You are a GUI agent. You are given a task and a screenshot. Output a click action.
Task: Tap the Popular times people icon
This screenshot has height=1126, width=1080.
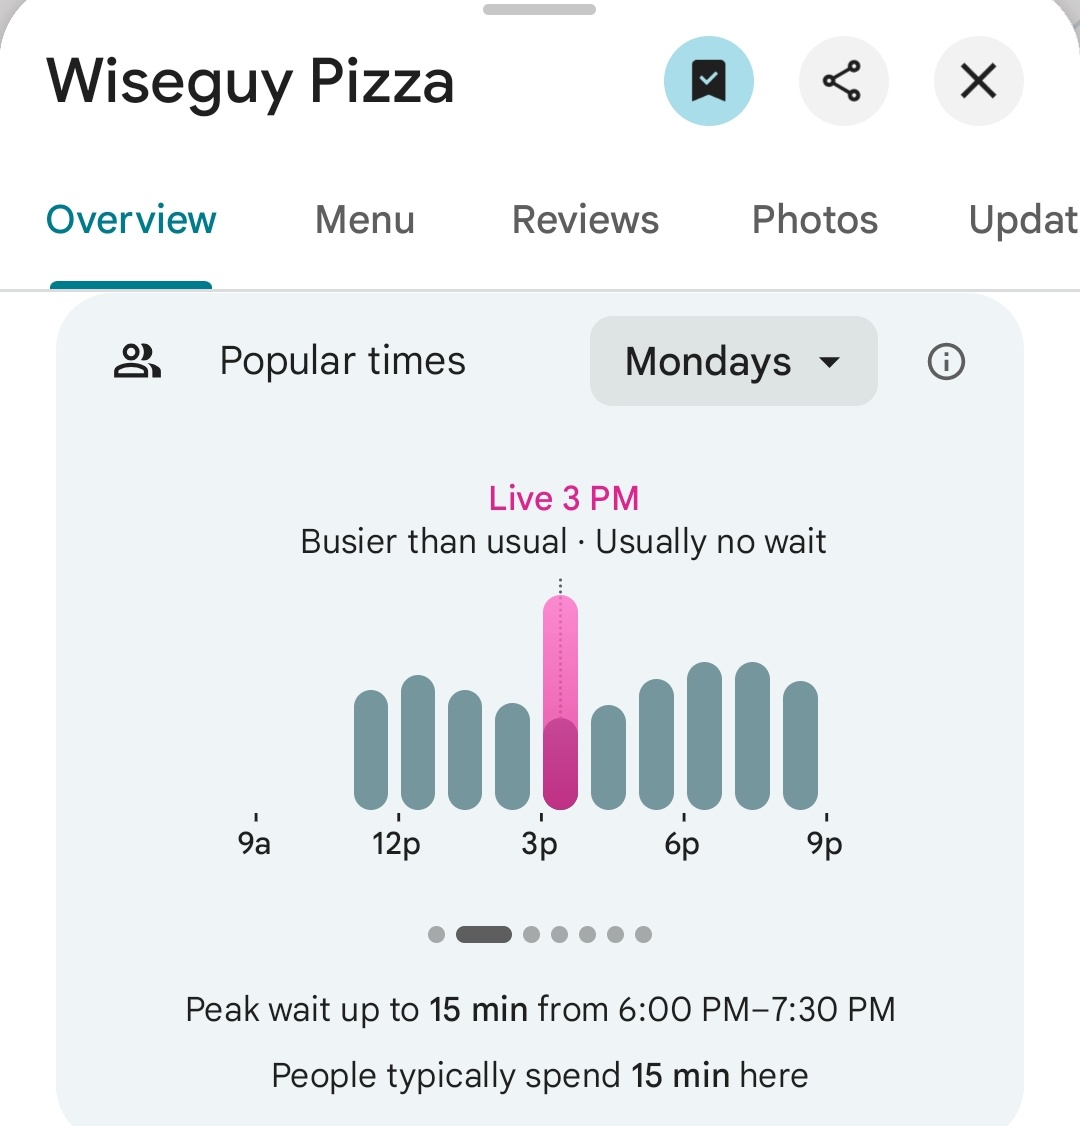(x=137, y=361)
